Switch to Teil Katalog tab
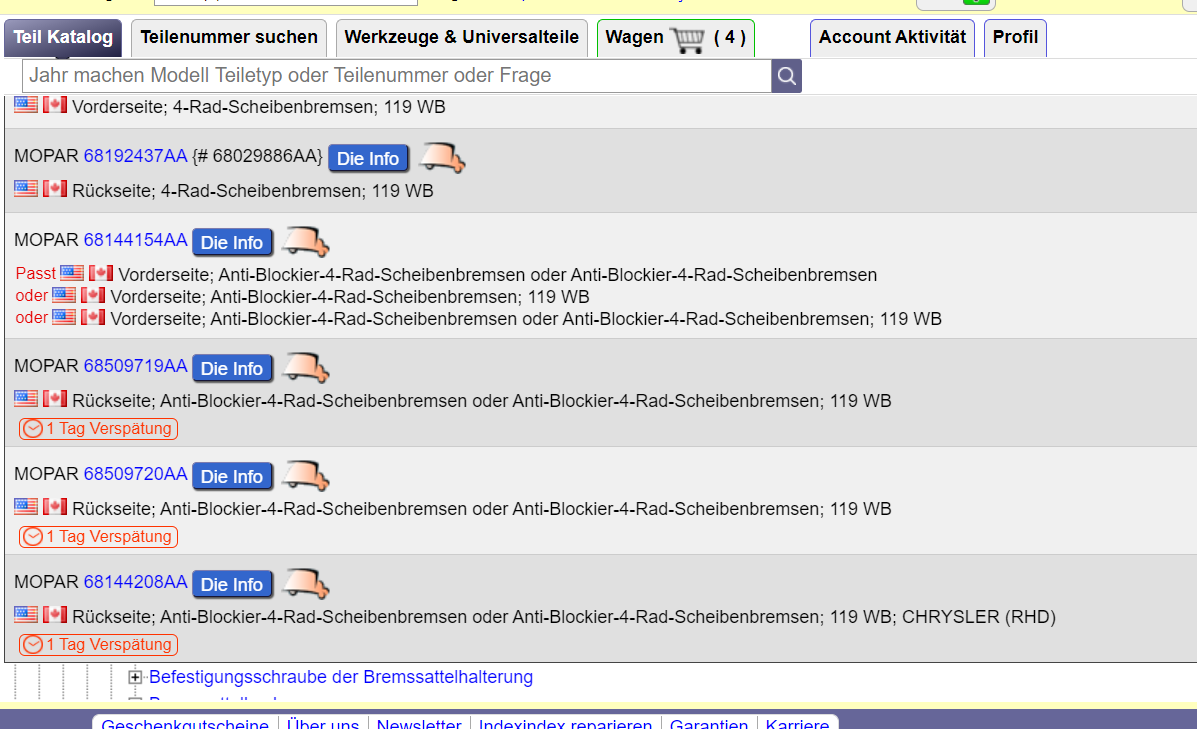The image size is (1197, 729). 63,38
